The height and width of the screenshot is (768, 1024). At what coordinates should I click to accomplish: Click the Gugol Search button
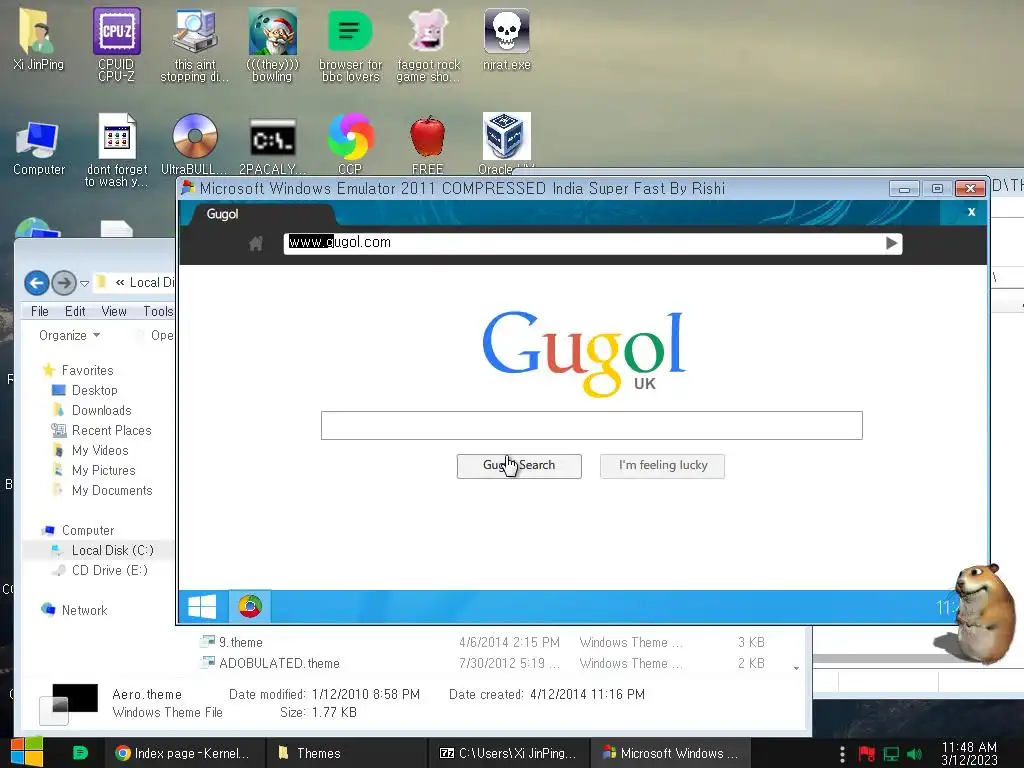[519, 466]
